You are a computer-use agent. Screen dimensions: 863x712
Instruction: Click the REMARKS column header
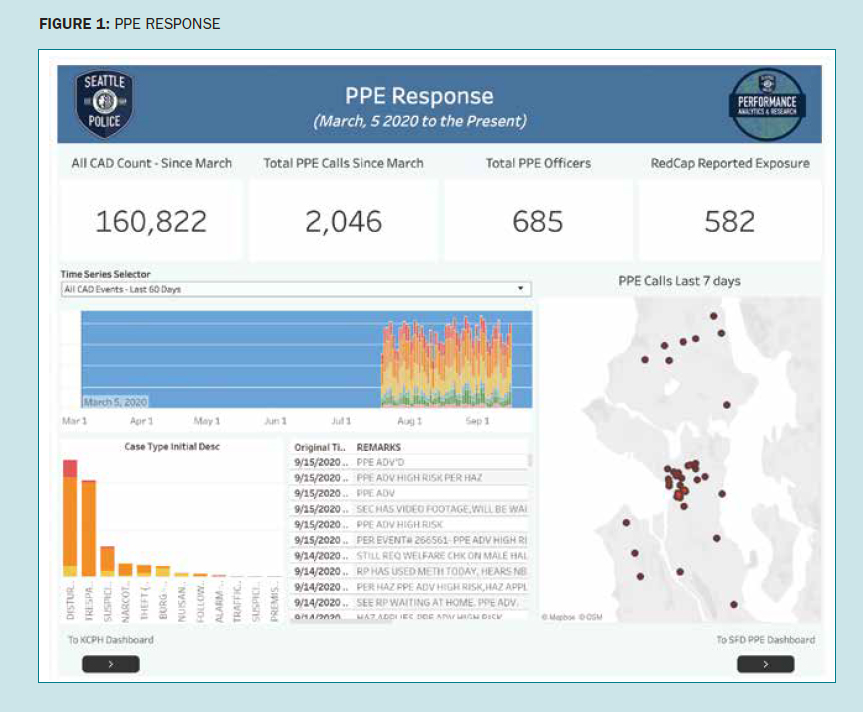[x=378, y=448]
